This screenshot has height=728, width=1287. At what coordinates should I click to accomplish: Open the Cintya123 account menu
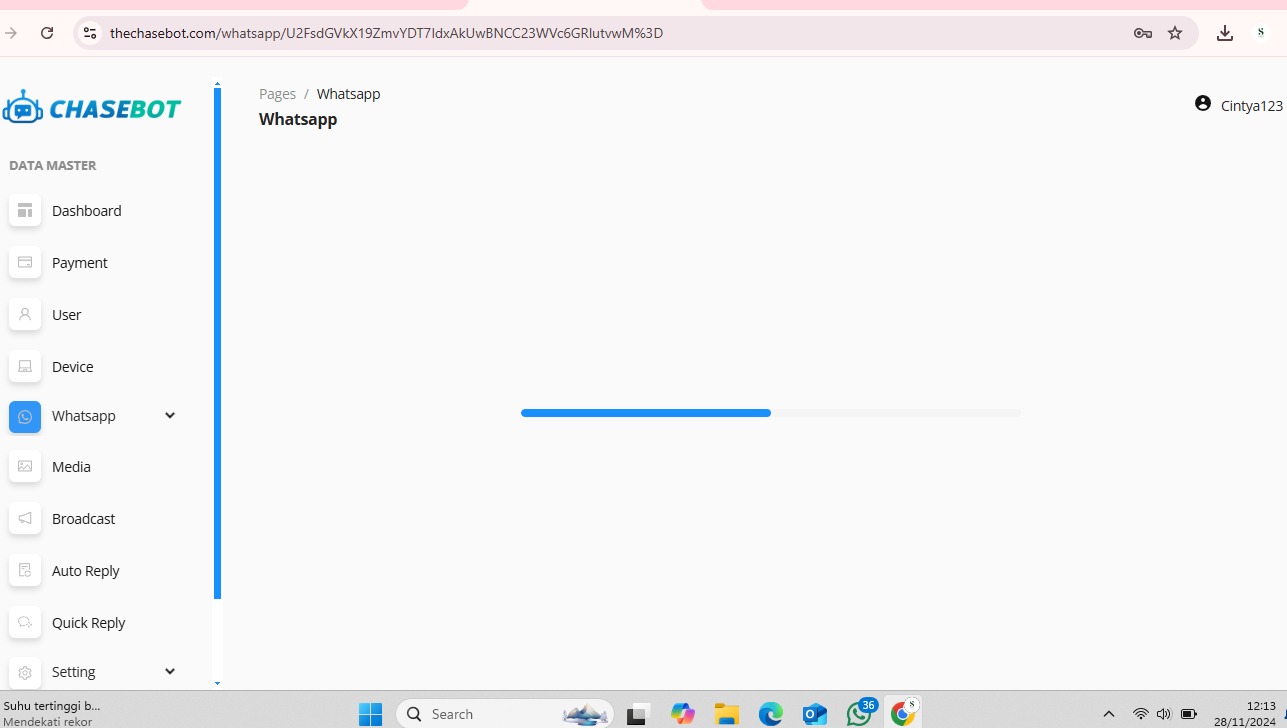[1238, 105]
